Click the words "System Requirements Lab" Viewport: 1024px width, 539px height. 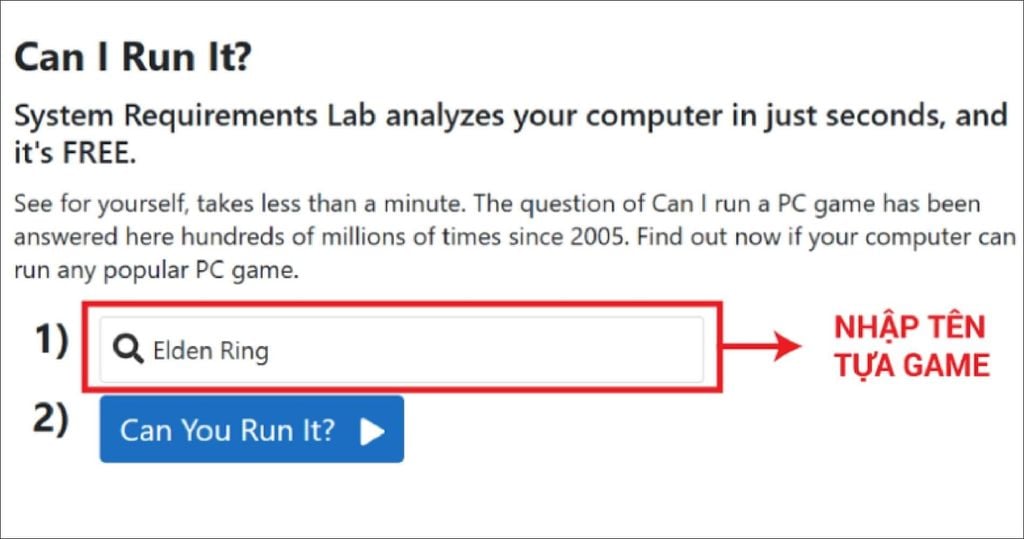tap(195, 116)
